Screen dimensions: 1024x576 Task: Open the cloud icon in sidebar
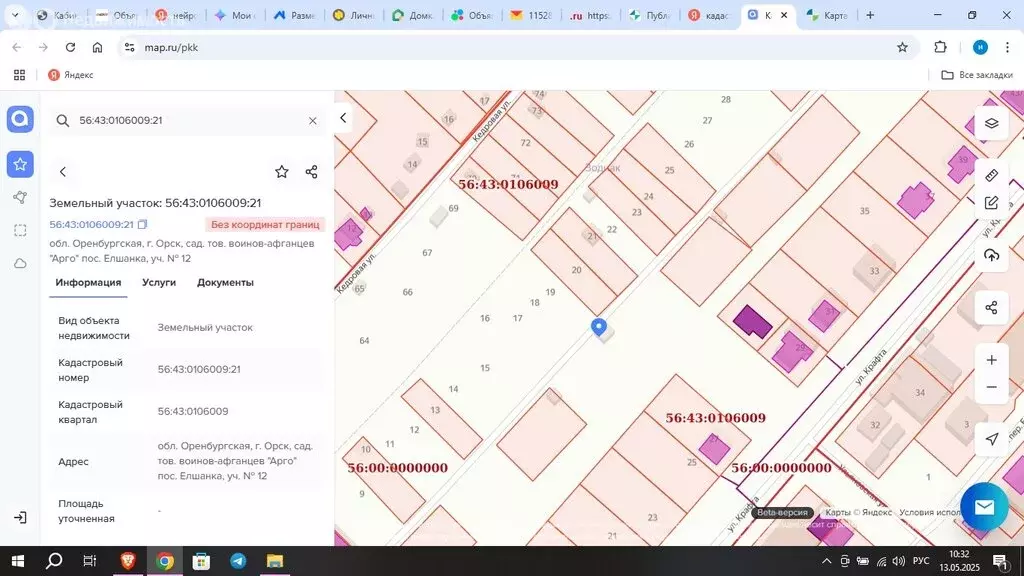point(20,264)
